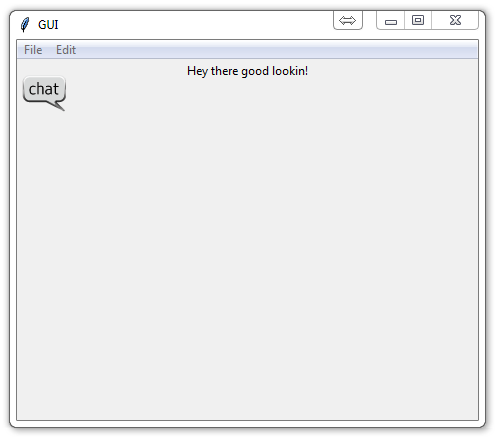Click the double-arrow button in title bar
500x440 pixels.
coord(348,20)
